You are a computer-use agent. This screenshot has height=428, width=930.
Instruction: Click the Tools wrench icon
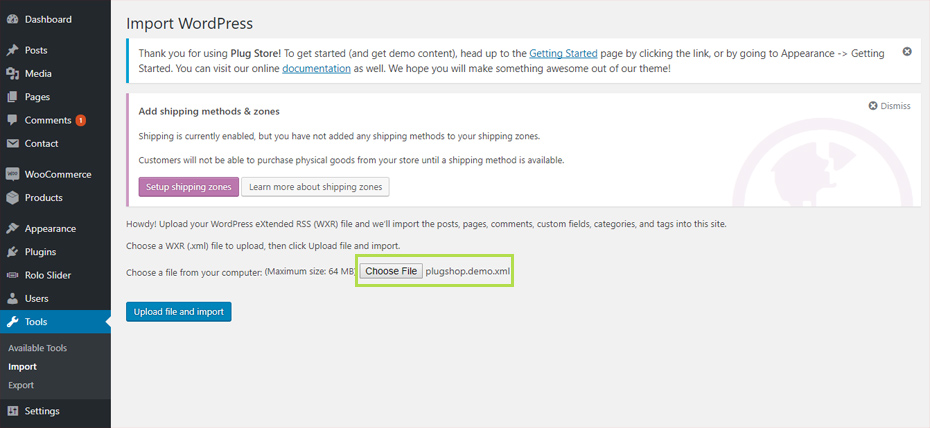coord(12,322)
